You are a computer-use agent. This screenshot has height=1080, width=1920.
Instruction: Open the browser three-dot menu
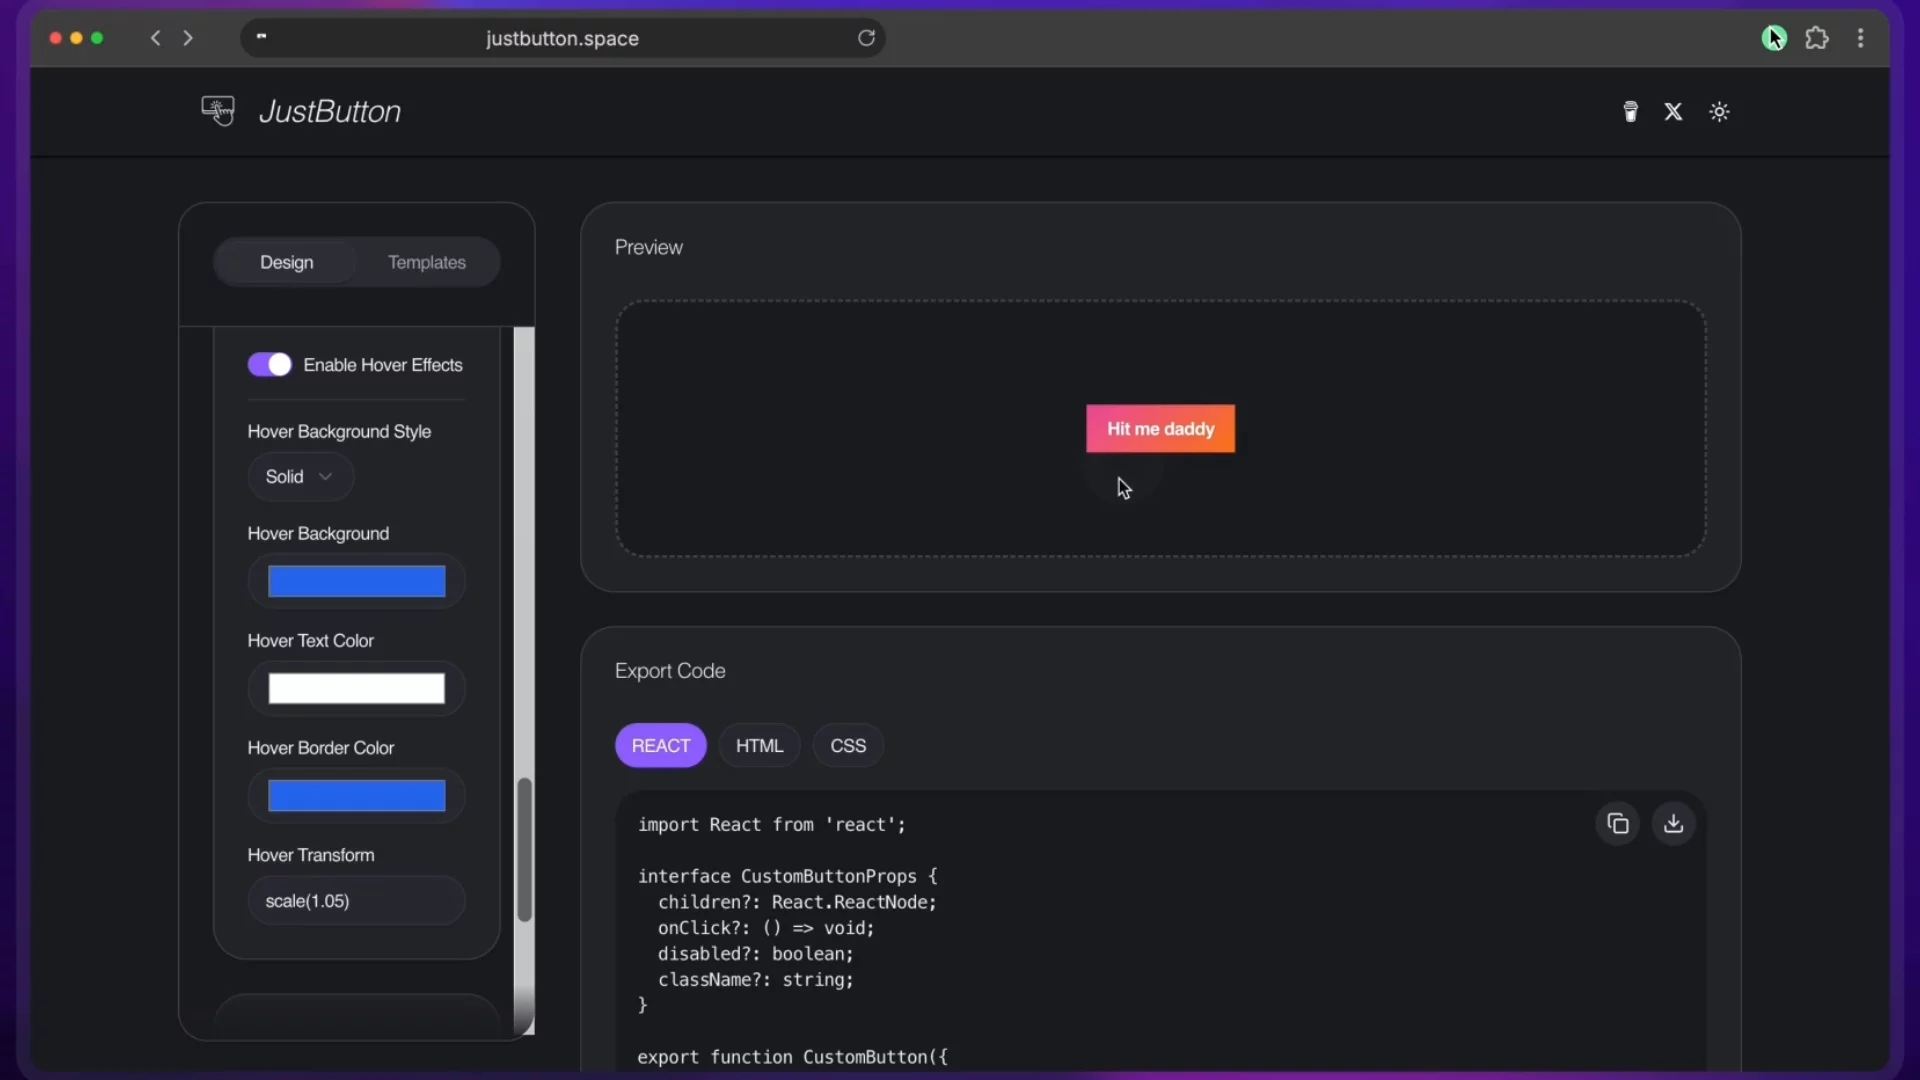pos(1860,38)
